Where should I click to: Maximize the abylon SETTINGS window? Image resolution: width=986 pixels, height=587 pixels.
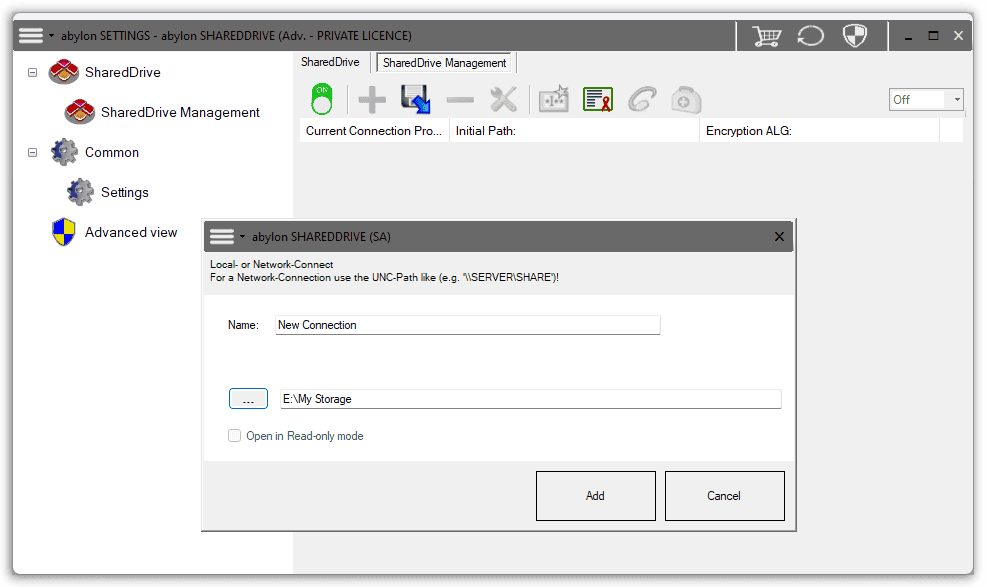pos(933,36)
